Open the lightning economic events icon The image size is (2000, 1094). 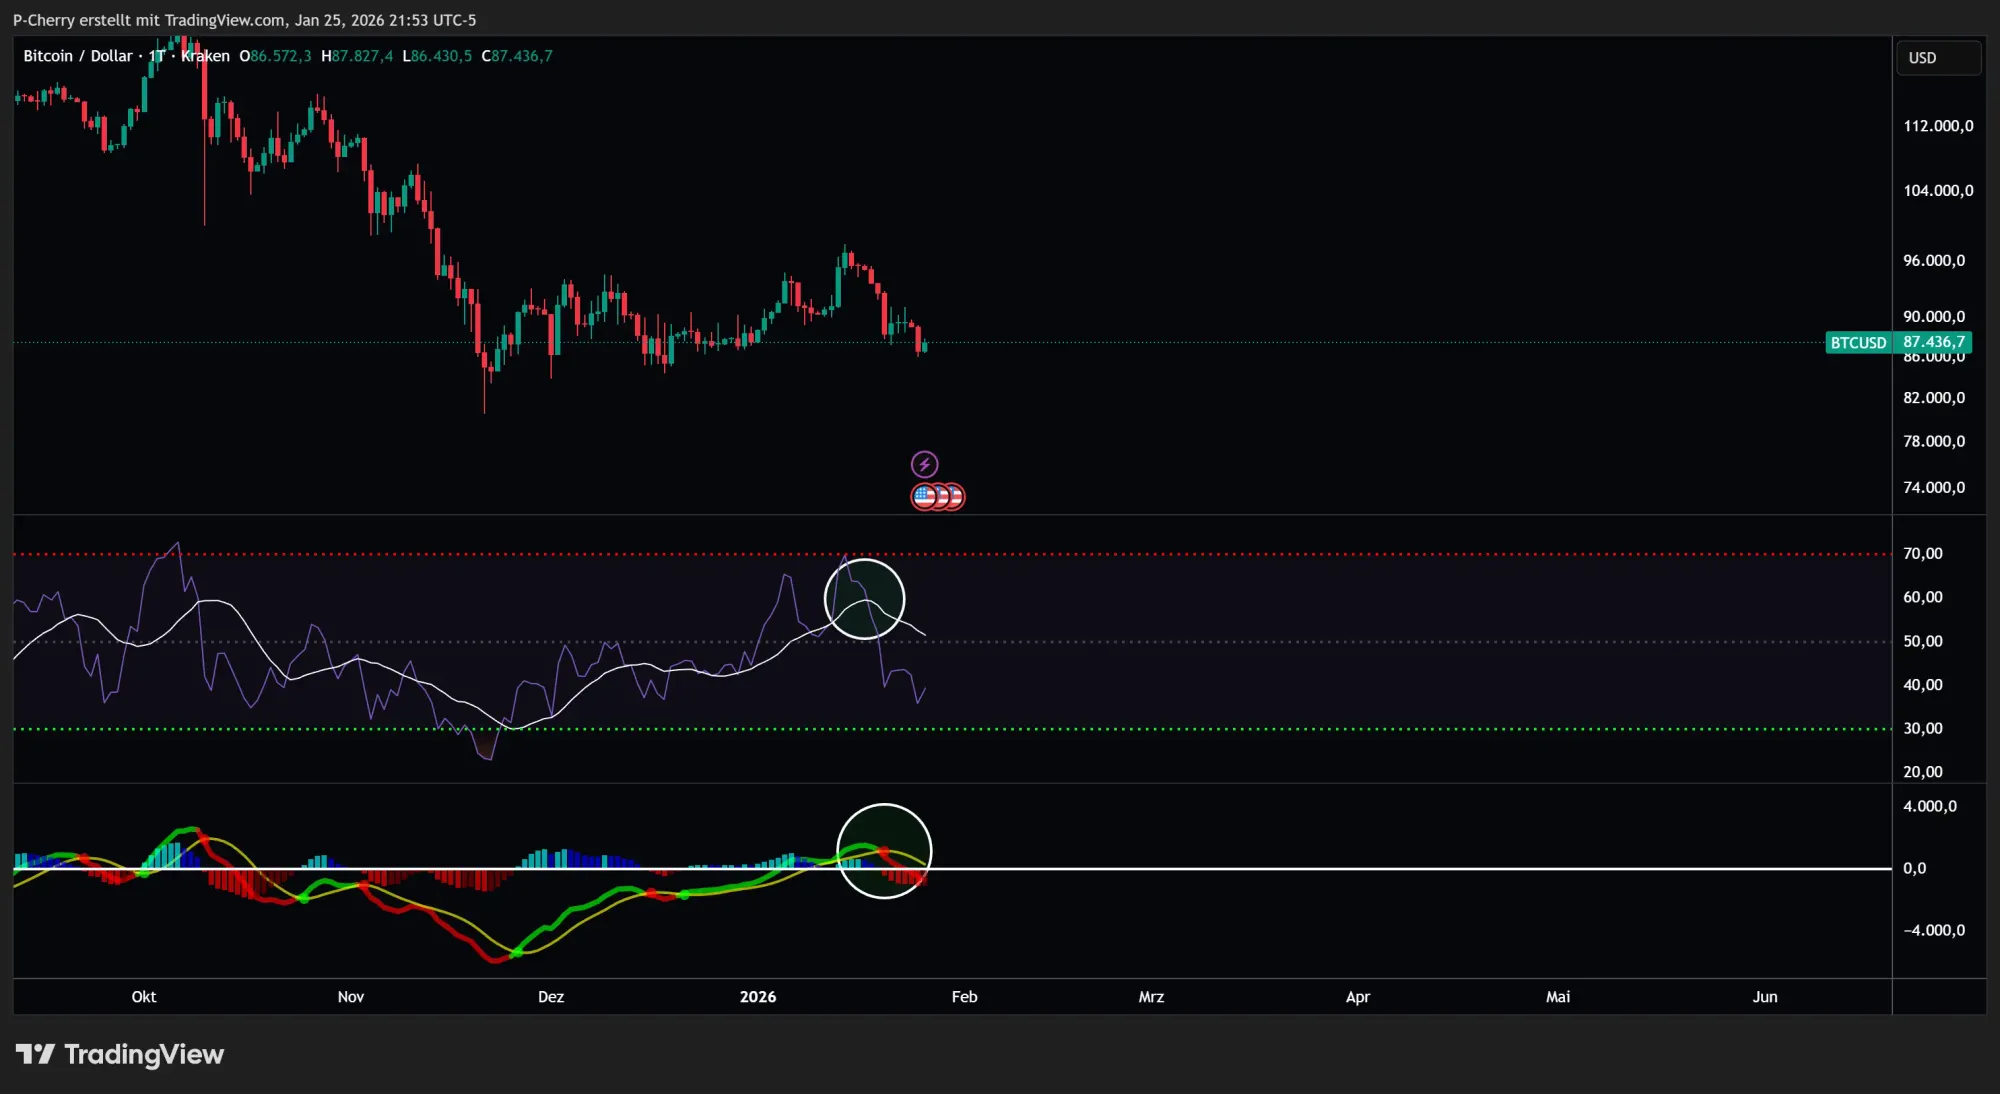[926, 463]
